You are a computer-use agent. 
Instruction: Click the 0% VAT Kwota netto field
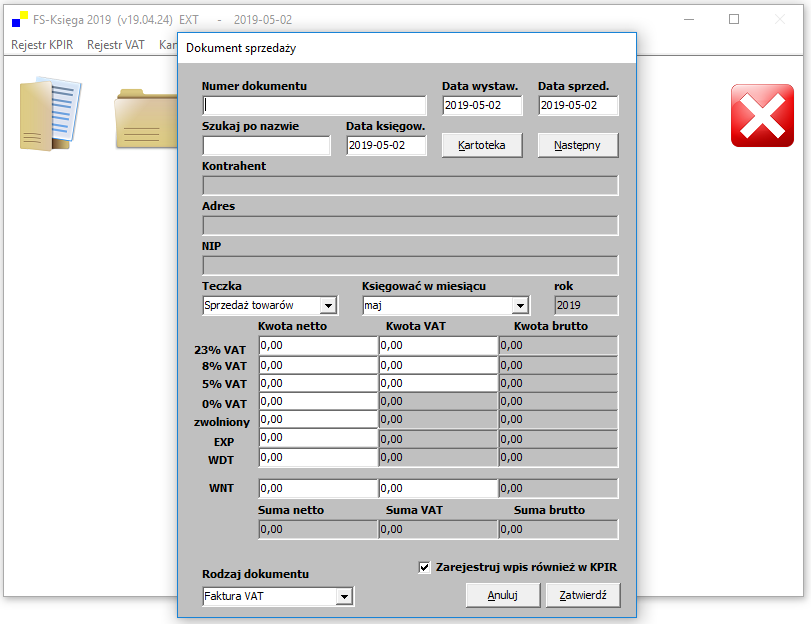318,402
